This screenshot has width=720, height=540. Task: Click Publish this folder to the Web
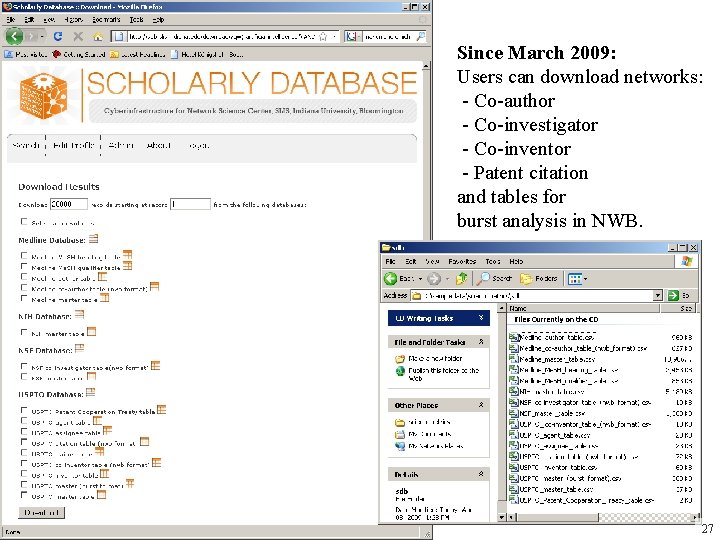point(443,374)
